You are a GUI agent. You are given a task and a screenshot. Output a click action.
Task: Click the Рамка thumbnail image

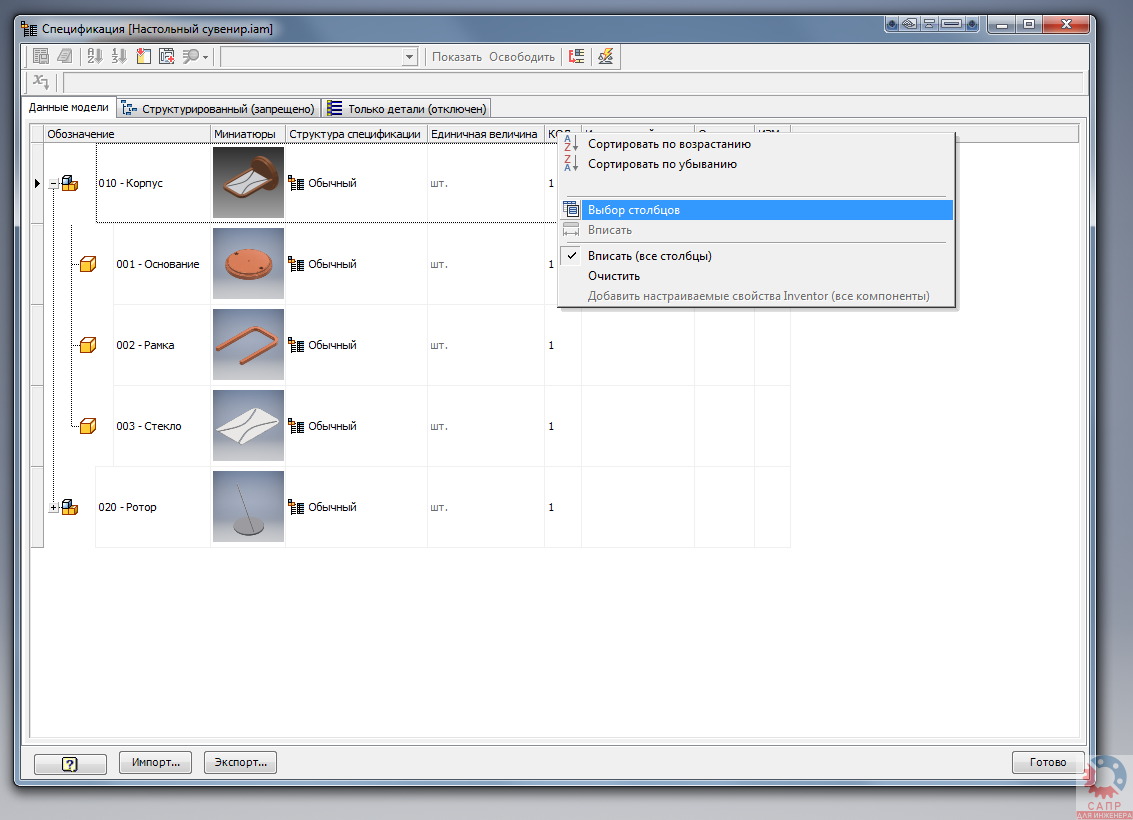coord(248,345)
